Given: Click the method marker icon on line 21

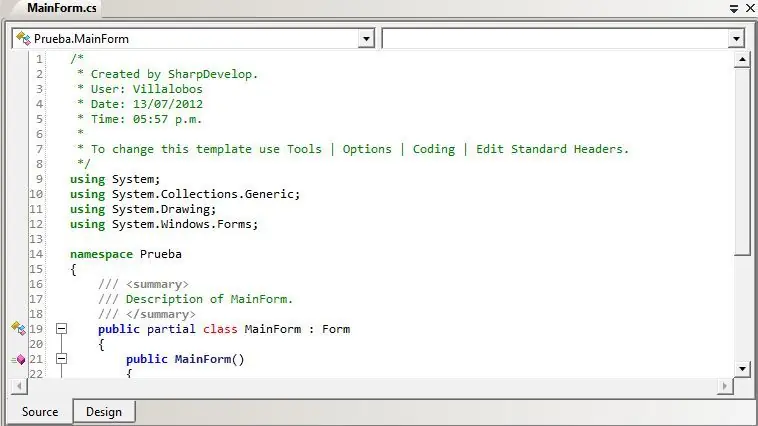Looking at the screenshot, I should tap(19, 359).
